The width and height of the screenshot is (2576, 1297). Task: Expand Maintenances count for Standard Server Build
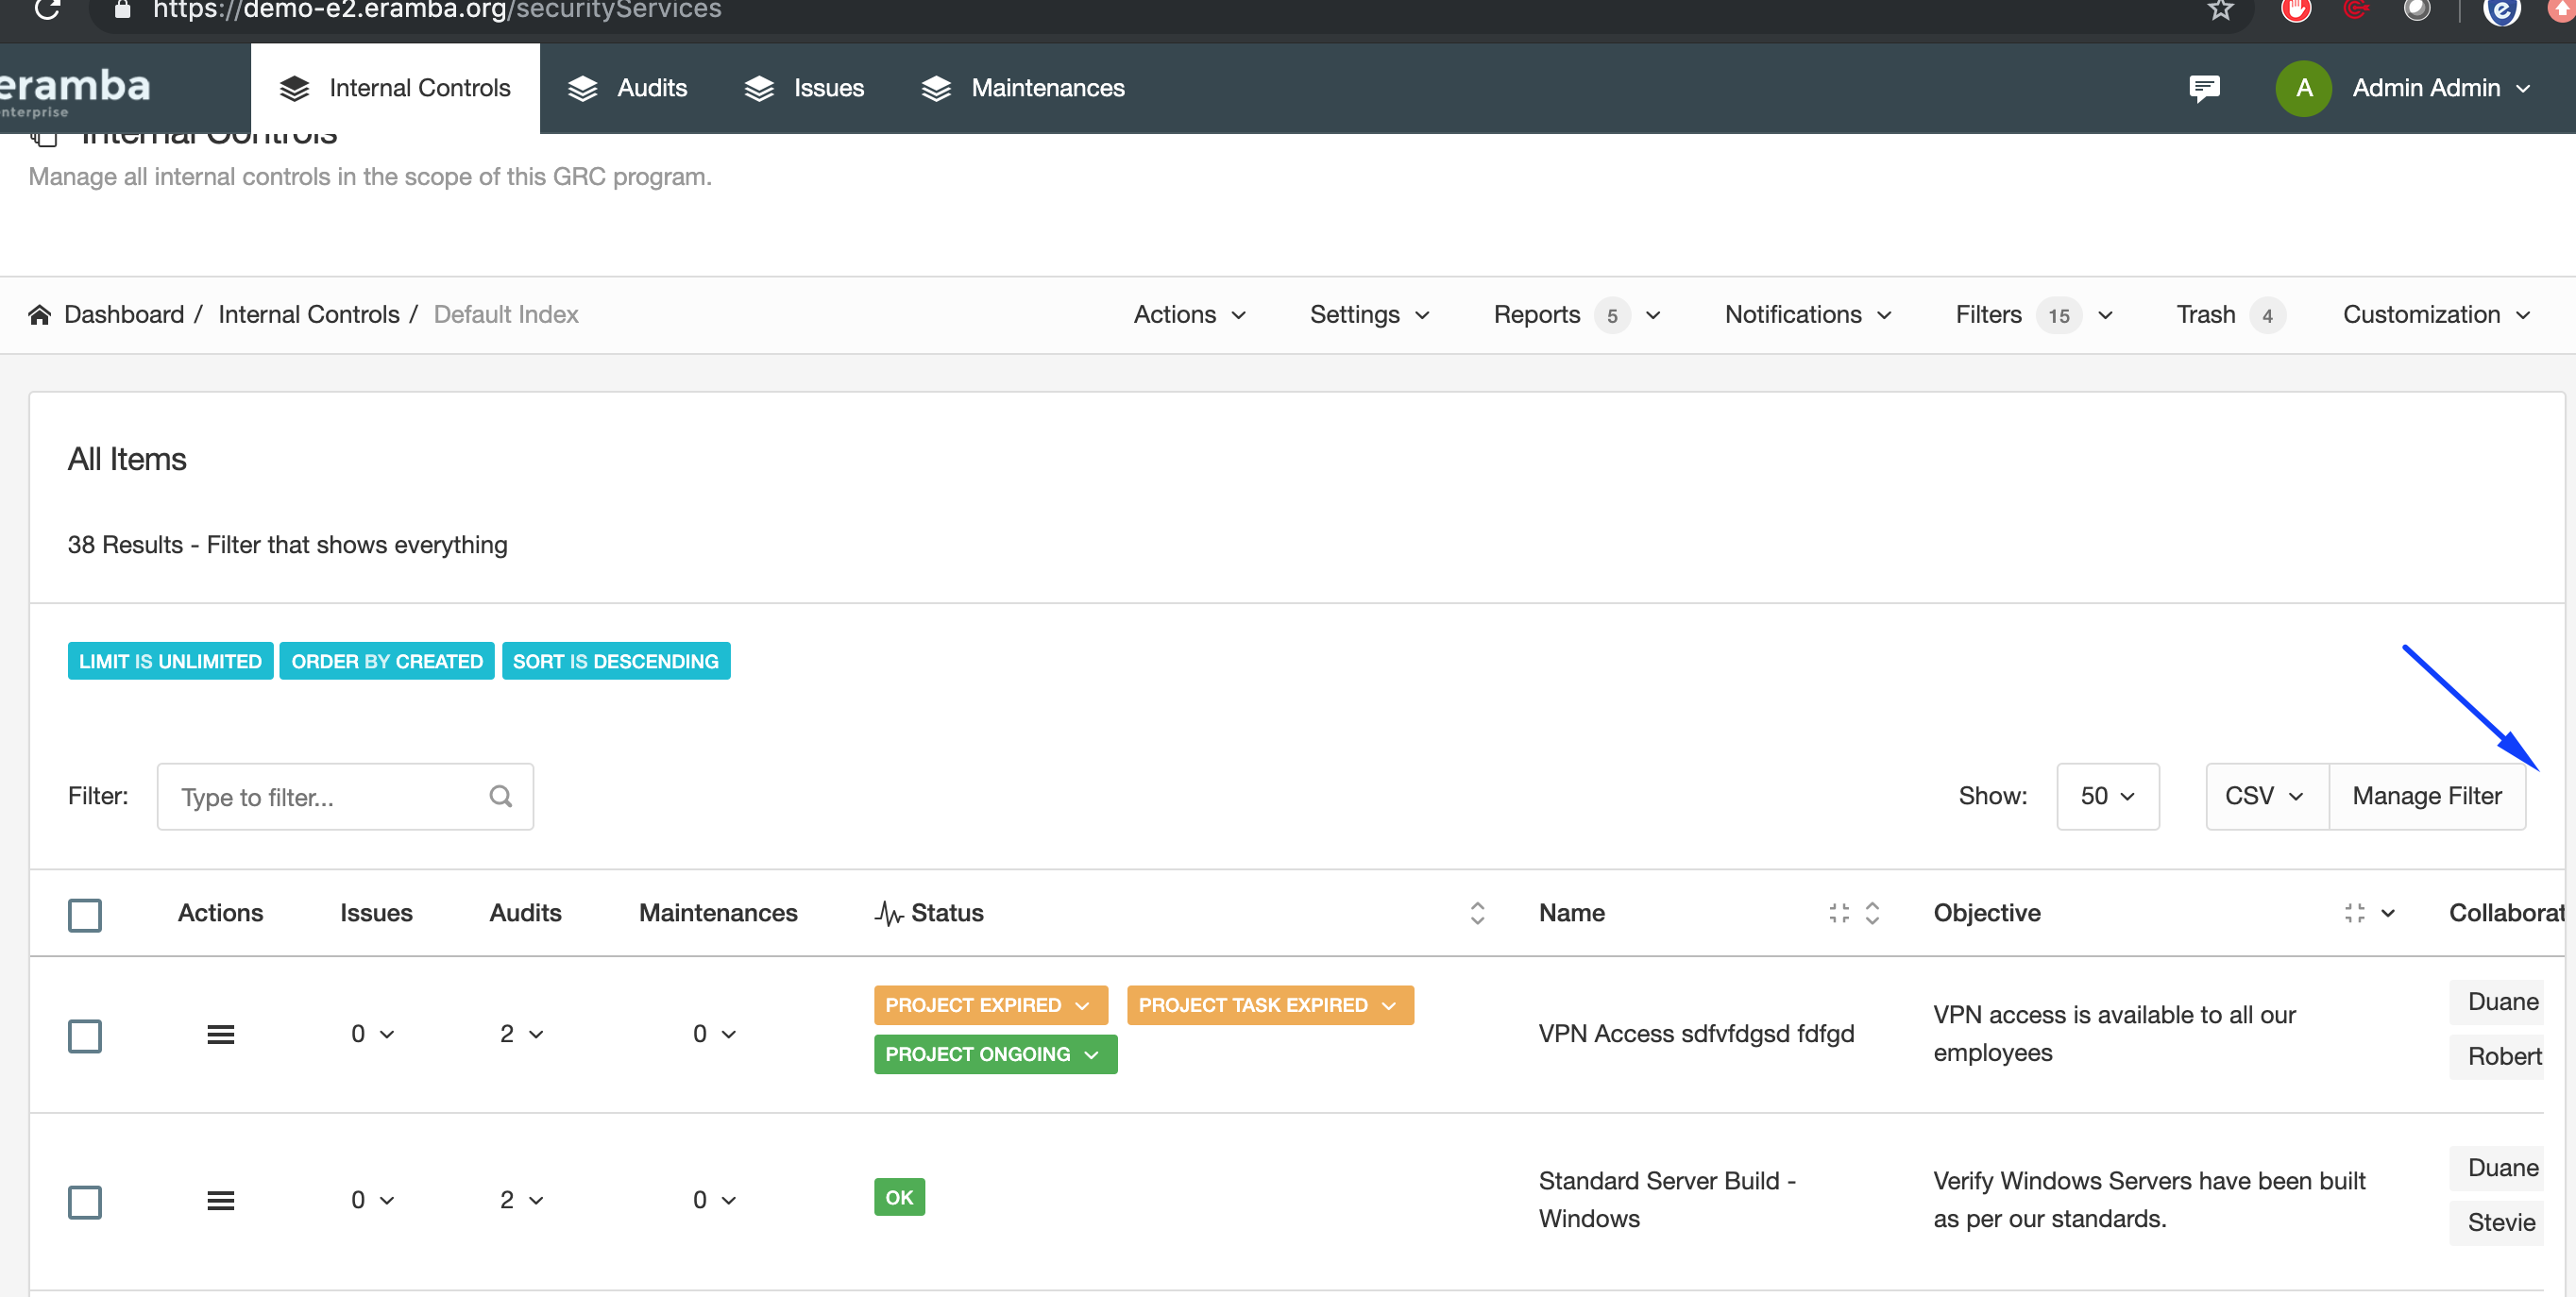coord(714,1200)
